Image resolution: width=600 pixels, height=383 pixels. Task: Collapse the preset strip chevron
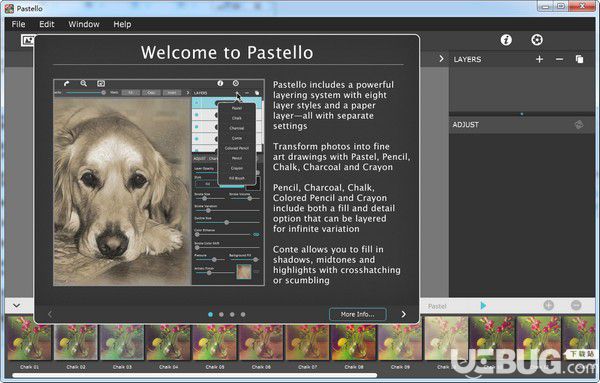pos(16,306)
